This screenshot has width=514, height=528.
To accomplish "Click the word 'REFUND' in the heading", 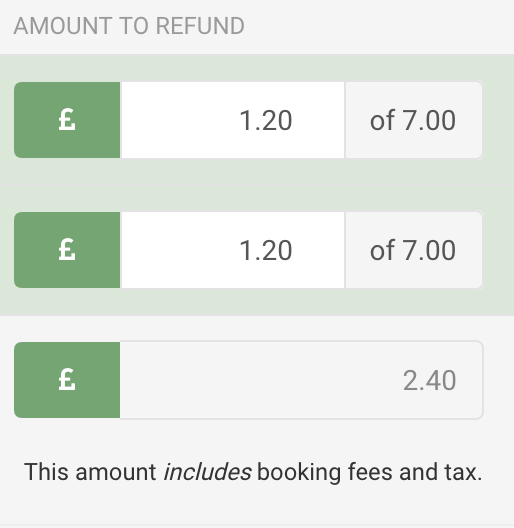I will click(200, 26).
